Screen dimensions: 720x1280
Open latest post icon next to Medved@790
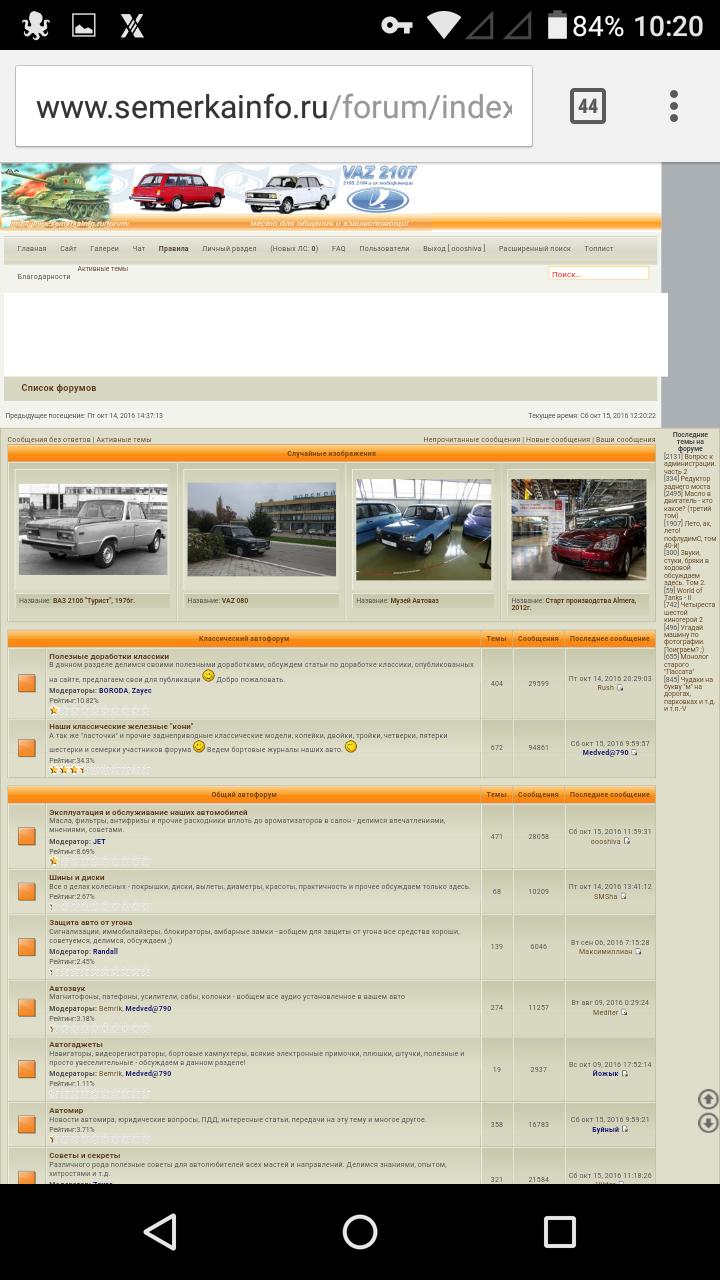coord(634,752)
